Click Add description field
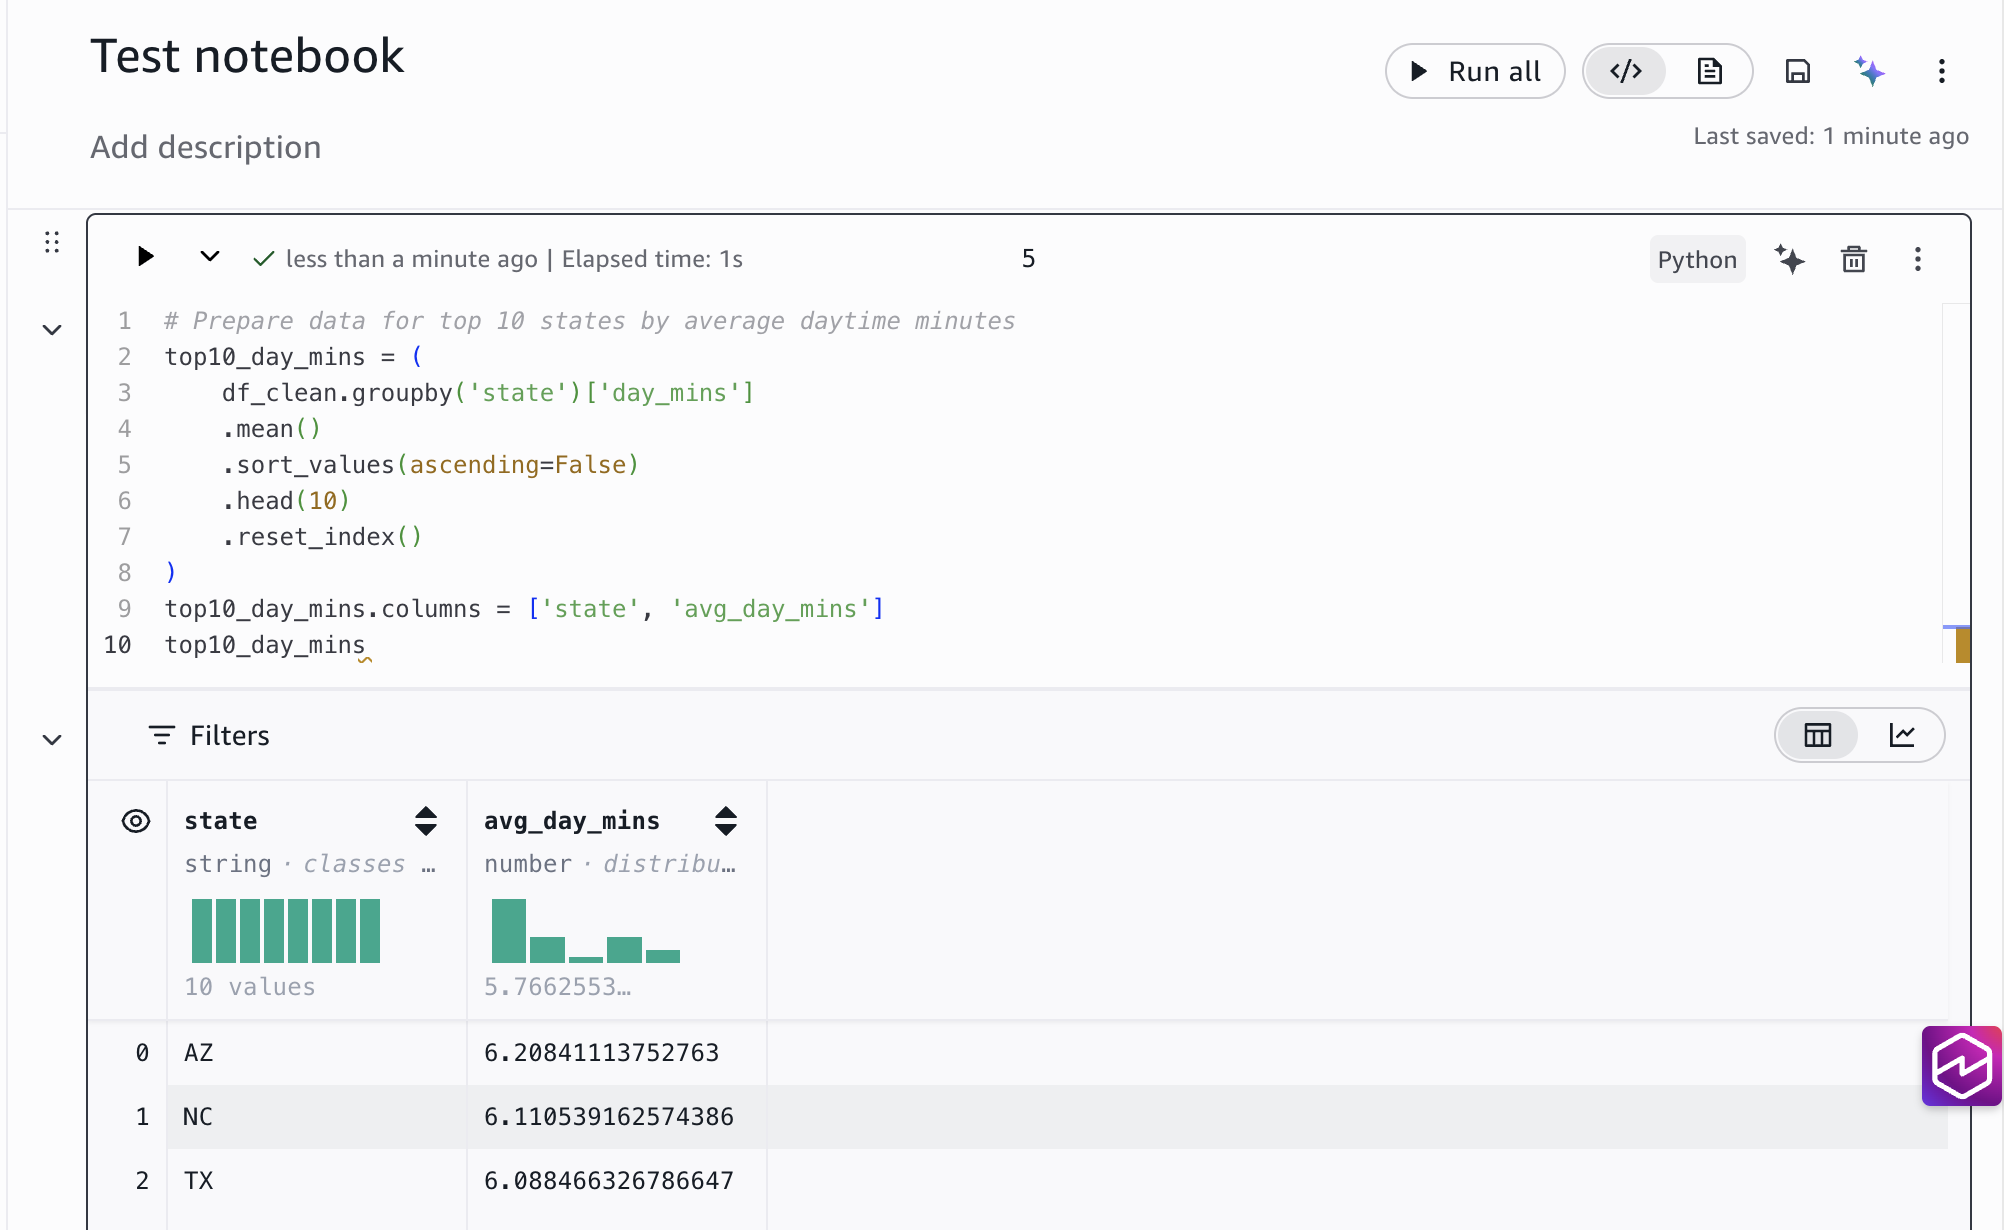The width and height of the screenshot is (2004, 1230). [x=206, y=147]
